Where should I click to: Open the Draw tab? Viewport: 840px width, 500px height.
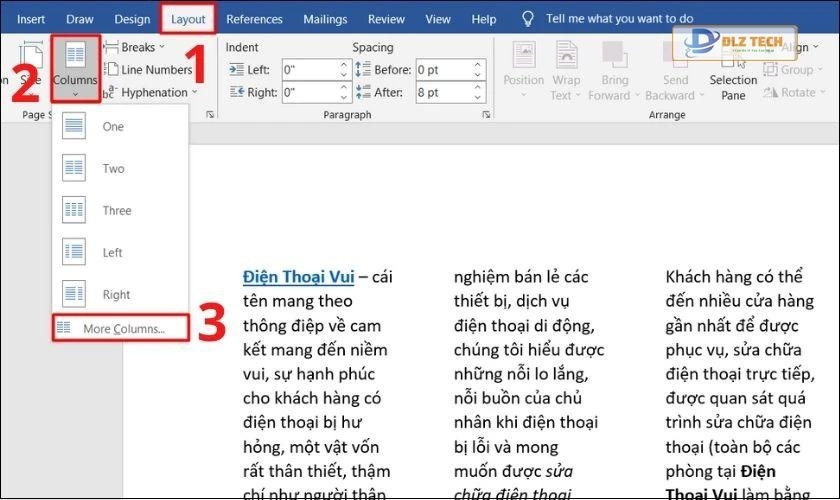coord(80,19)
